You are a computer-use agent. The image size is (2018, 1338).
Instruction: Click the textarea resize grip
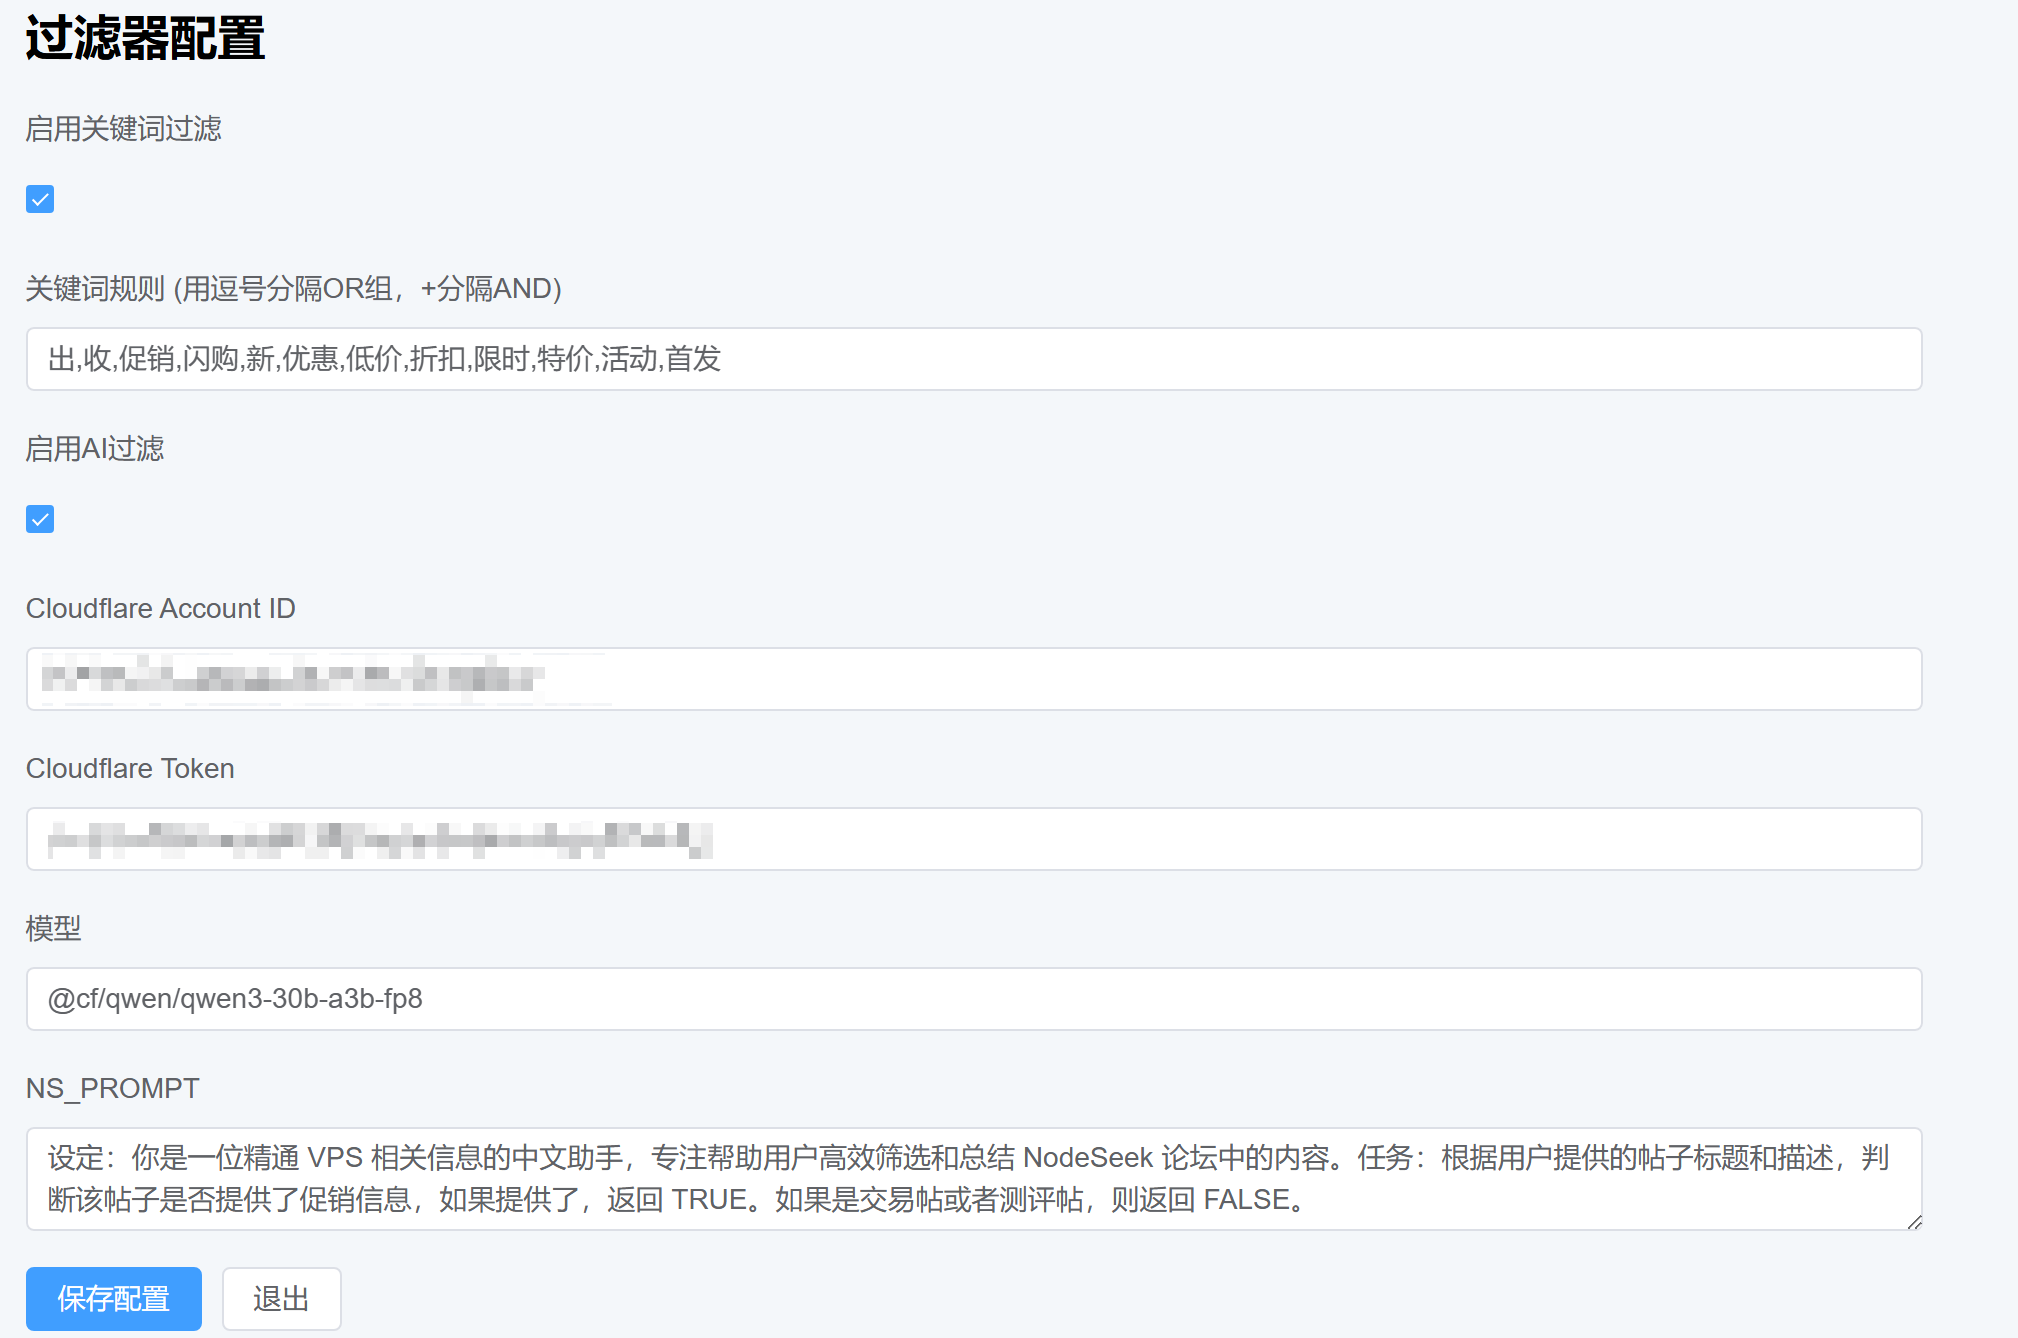coord(1912,1222)
